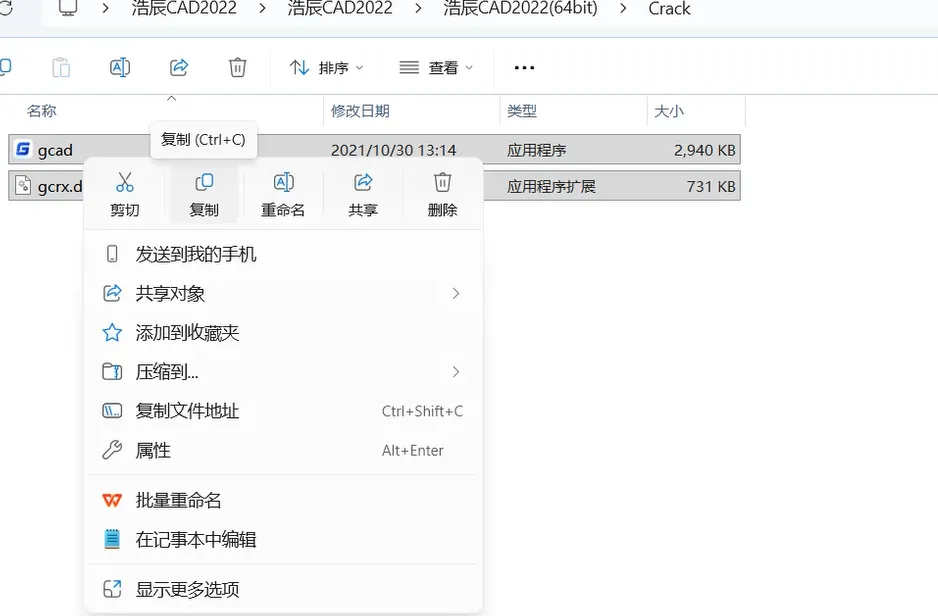Click the 2021/10/30 13:14 date cell
The image size is (938, 616).
393,150
